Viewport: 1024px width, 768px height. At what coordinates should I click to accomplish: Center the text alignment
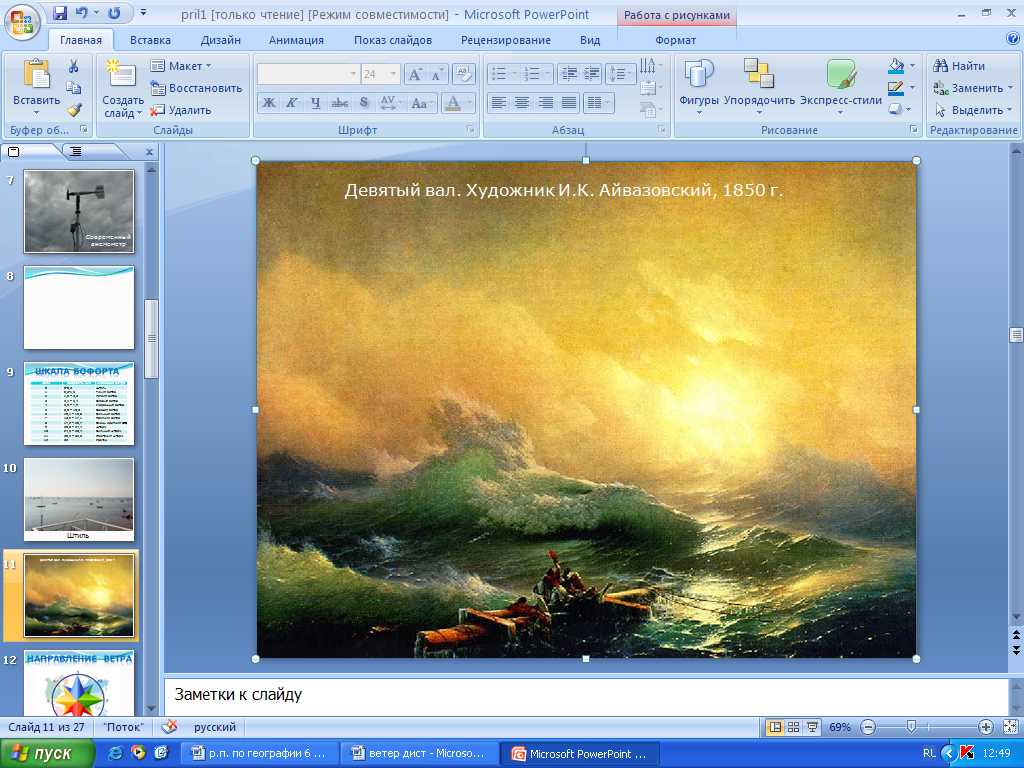point(522,103)
